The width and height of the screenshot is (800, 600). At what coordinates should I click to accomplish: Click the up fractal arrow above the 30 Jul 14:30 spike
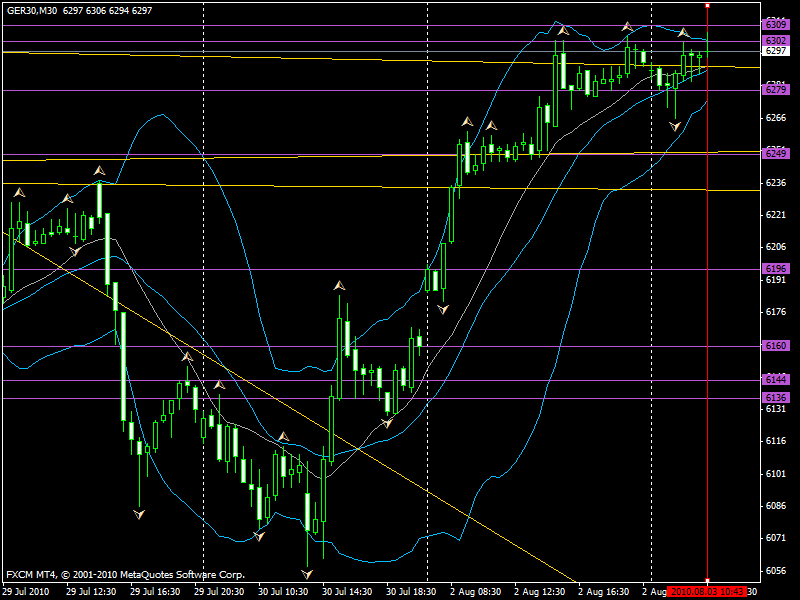click(339, 286)
